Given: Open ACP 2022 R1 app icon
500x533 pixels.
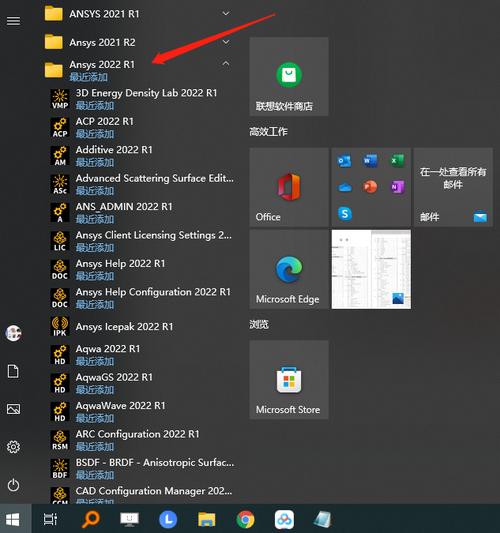Looking at the screenshot, I should 60,128.
